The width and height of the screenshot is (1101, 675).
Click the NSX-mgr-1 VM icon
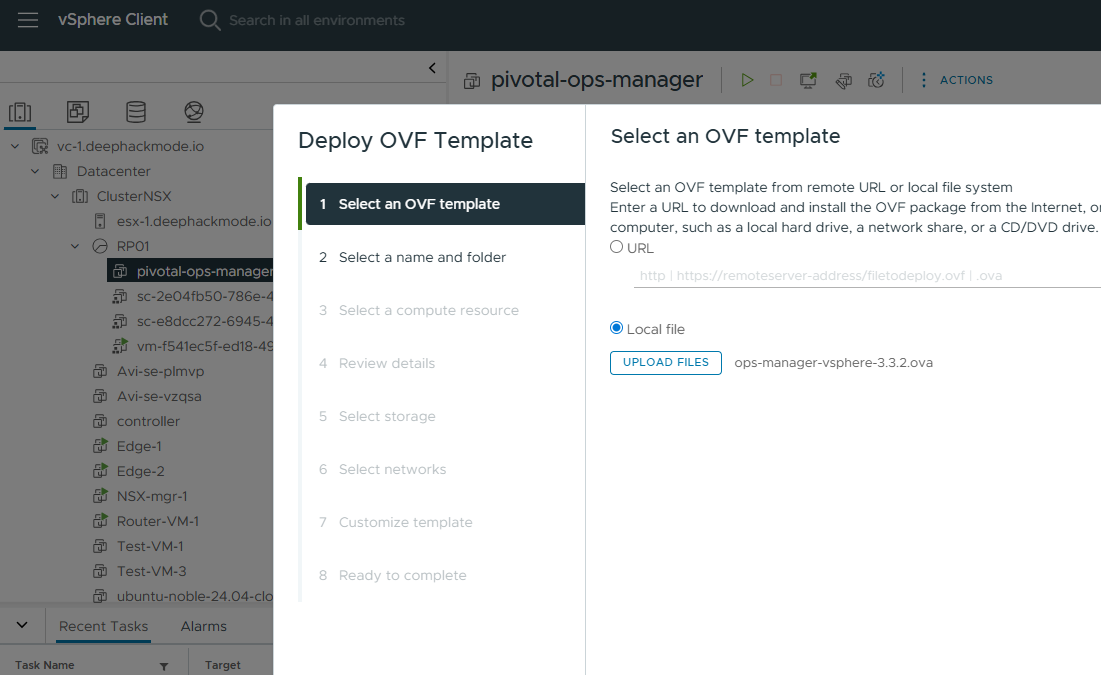tap(100, 496)
